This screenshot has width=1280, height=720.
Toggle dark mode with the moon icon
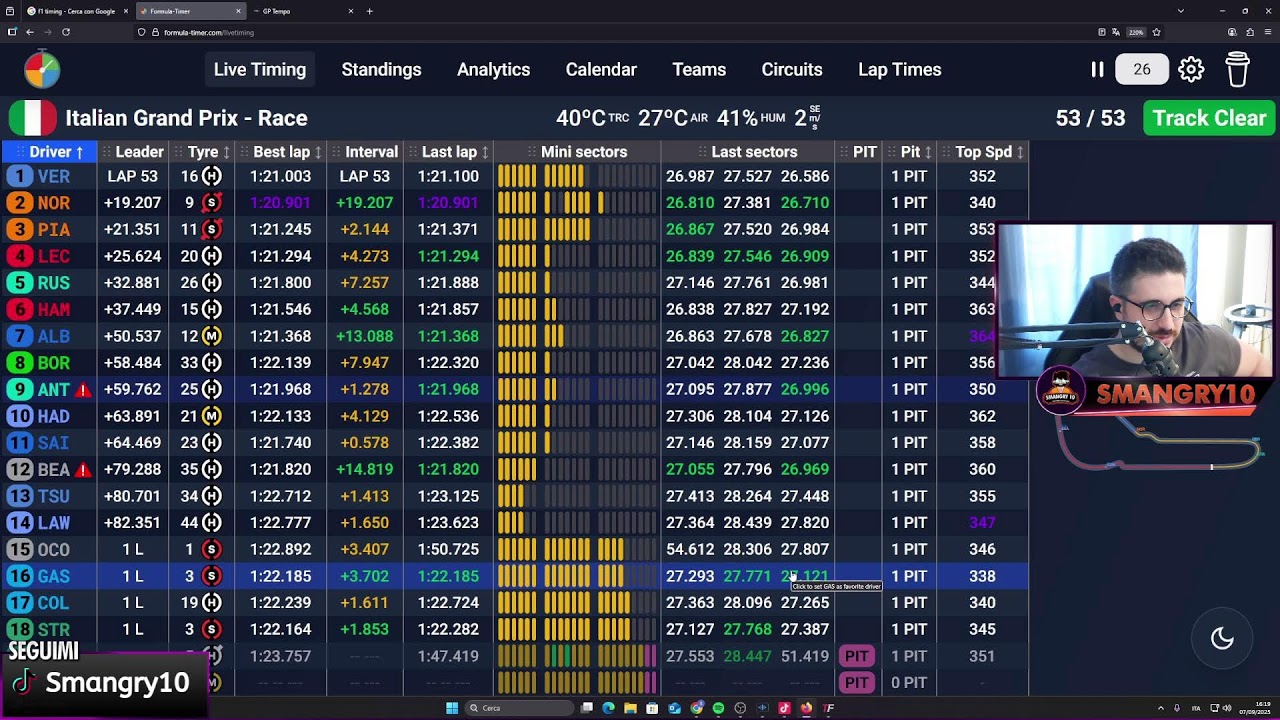click(x=1222, y=639)
